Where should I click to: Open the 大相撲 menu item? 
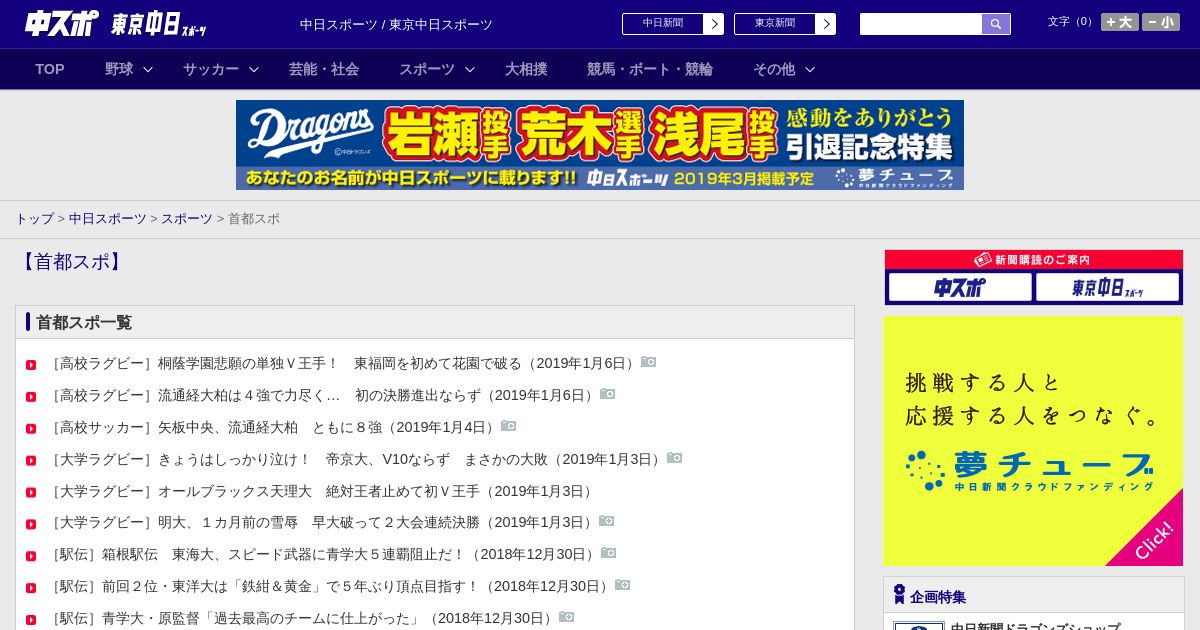pyautogui.click(x=526, y=69)
